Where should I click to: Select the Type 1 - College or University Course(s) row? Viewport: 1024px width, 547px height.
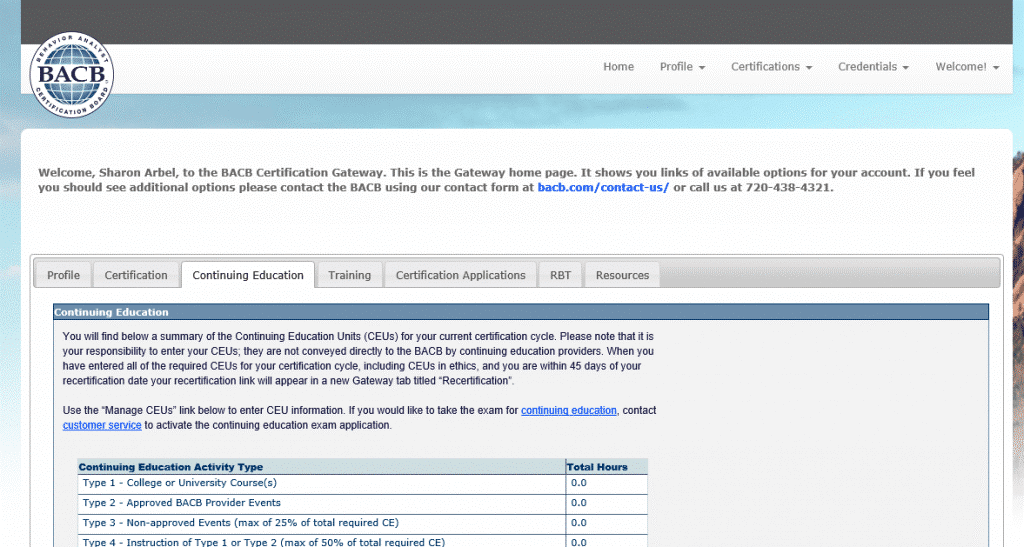coord(362,484)
